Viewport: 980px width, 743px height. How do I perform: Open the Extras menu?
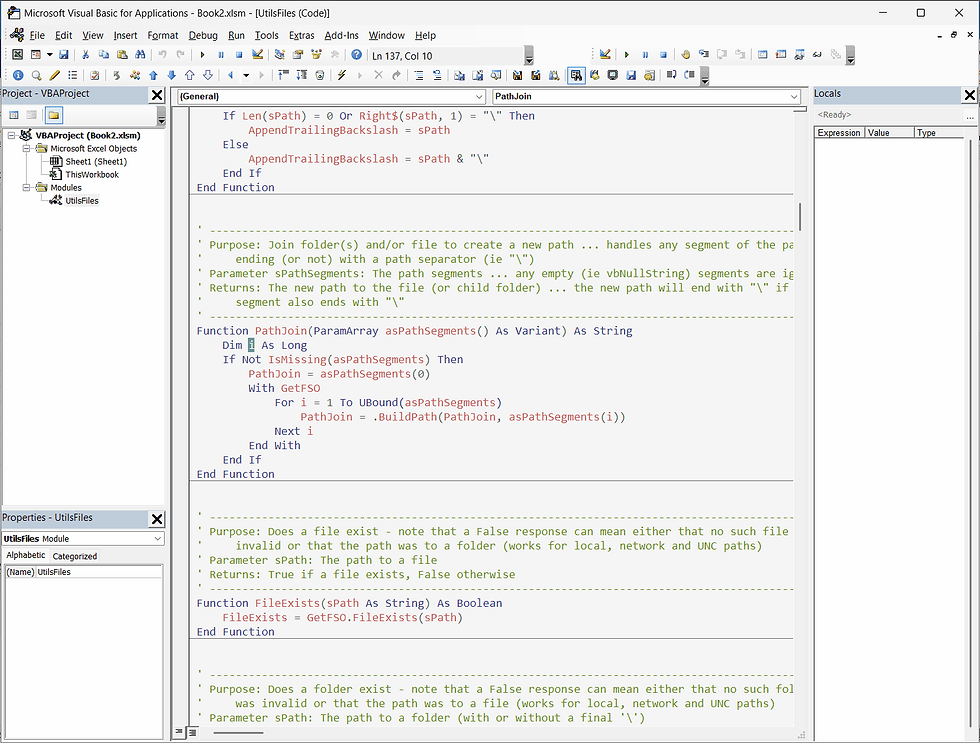coord(301,36)
